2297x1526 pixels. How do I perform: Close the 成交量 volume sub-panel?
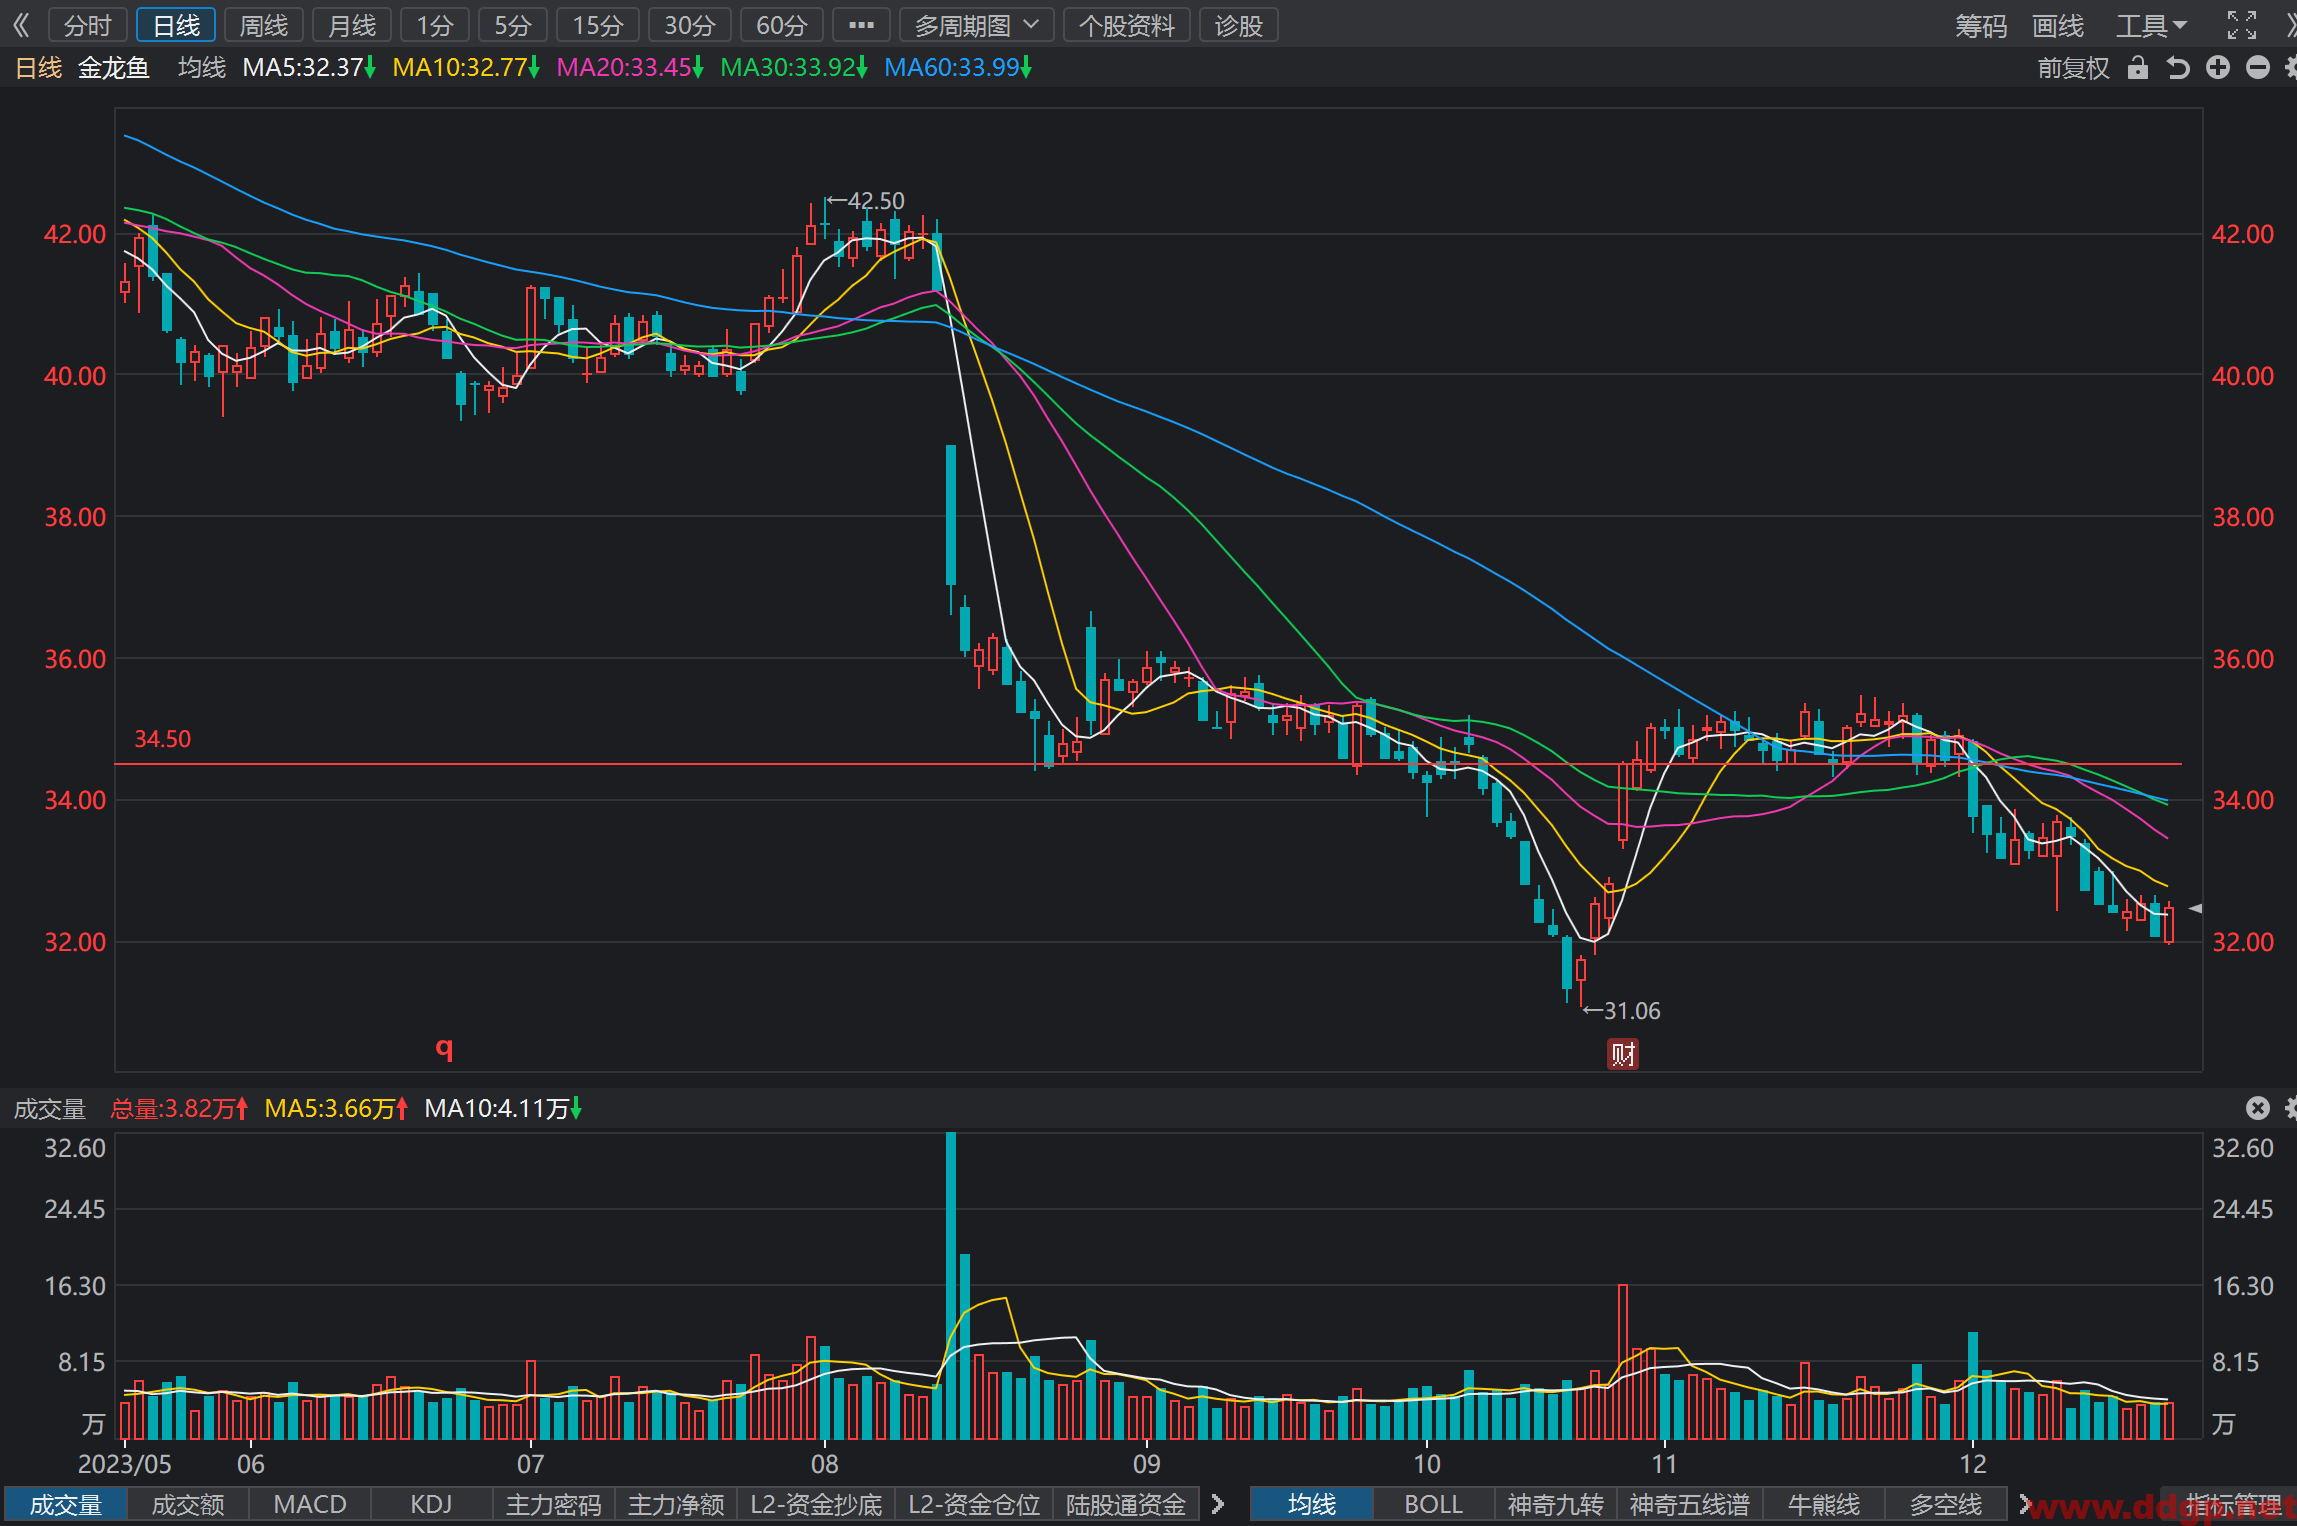(2257, 1108)
